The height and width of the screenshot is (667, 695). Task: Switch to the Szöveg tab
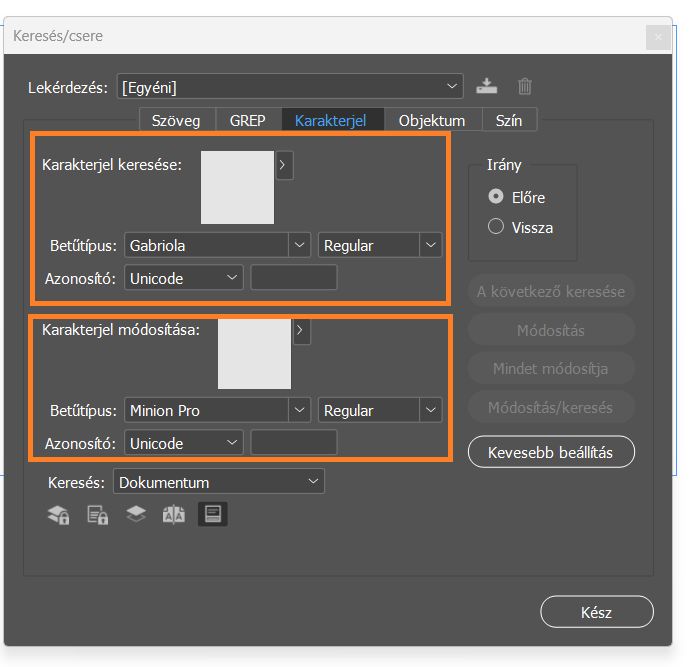[176, 121]
